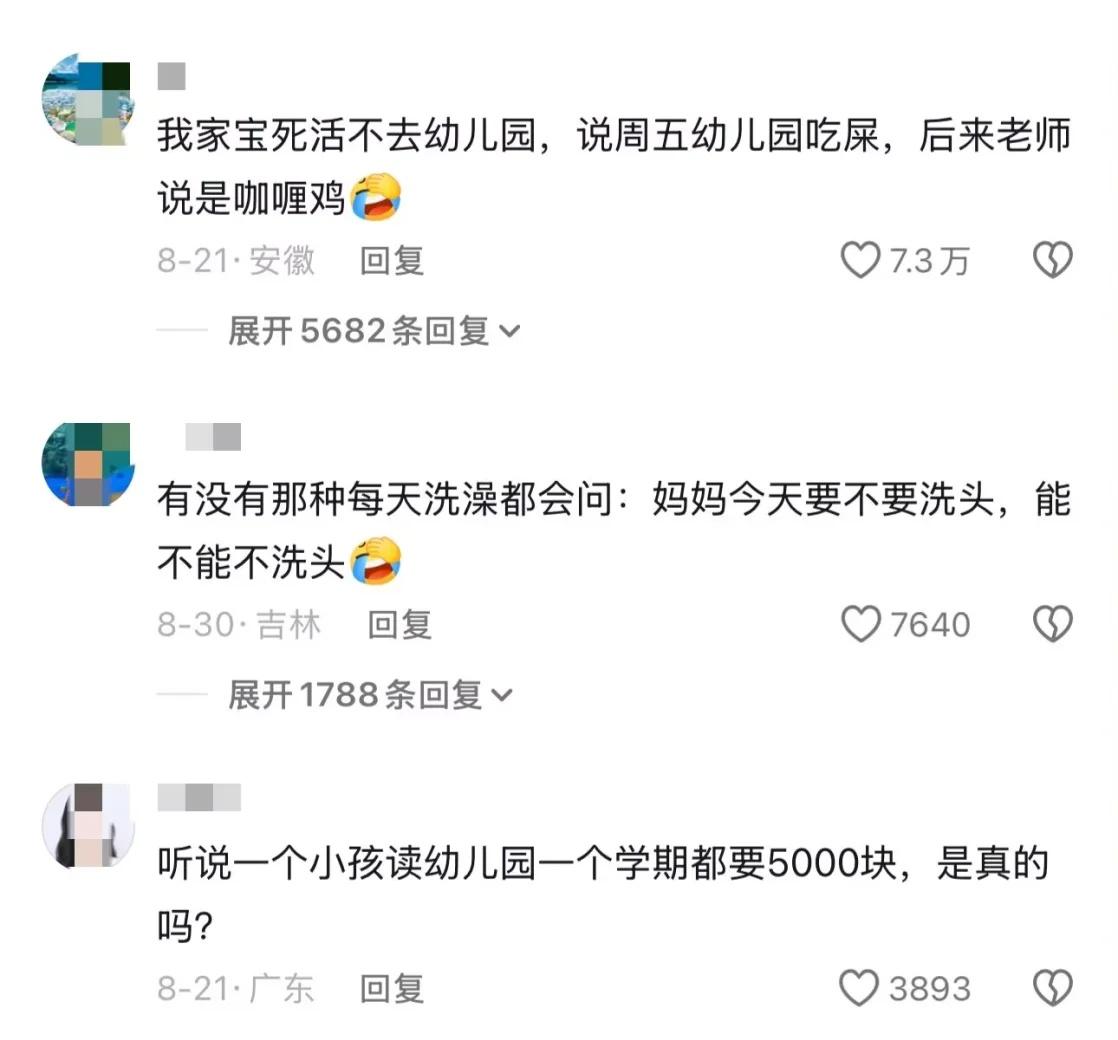Screen dimensions: 1118x1040
Task: Reply to the 8-21 Guangdong comment
Action: (x=391, y=989)
